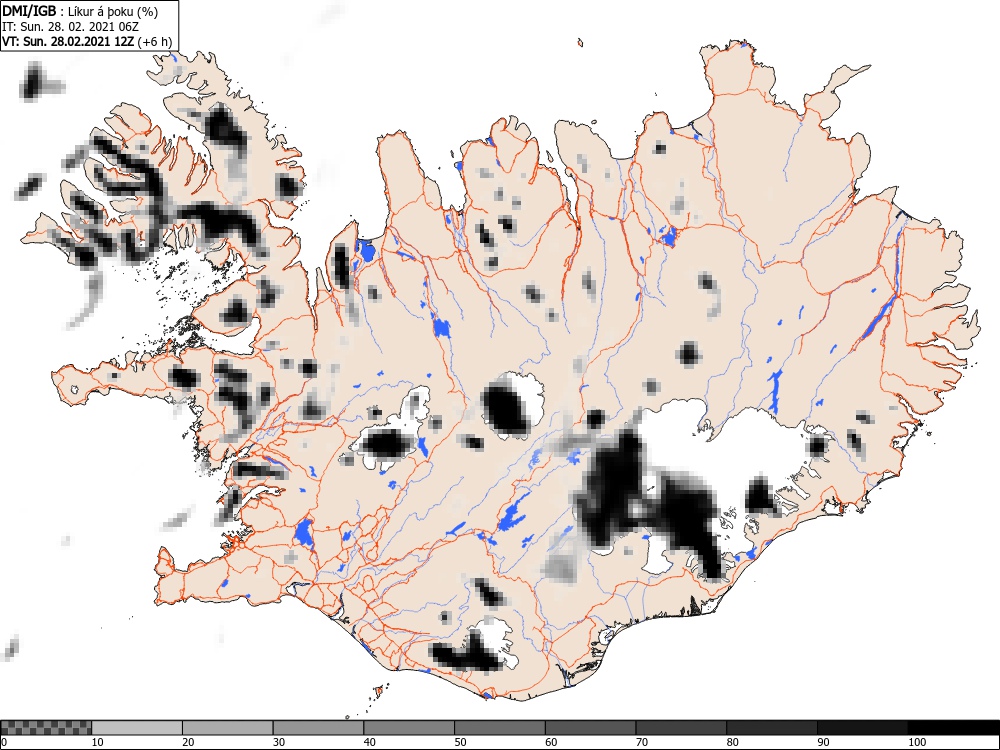Choose the 30–40 percent legend swatch

318,728
